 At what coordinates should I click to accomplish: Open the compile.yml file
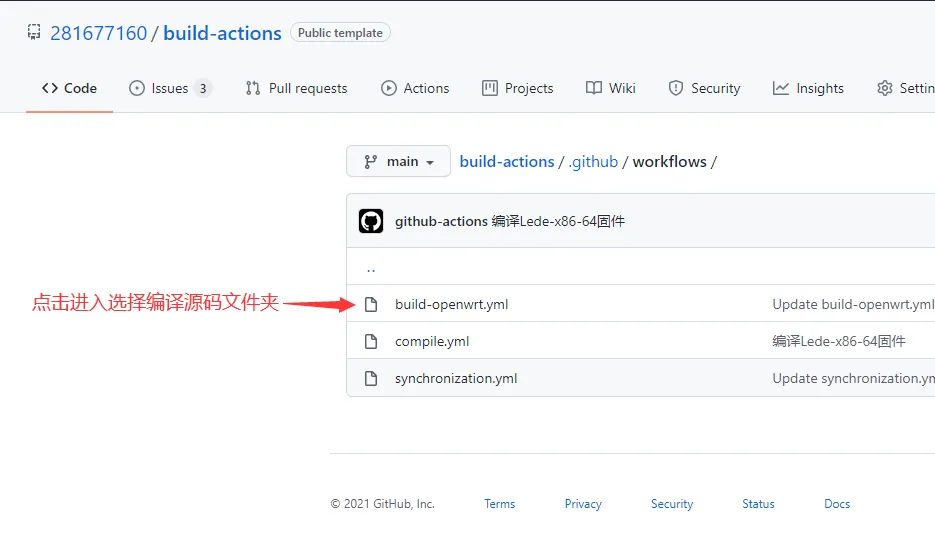432,341
